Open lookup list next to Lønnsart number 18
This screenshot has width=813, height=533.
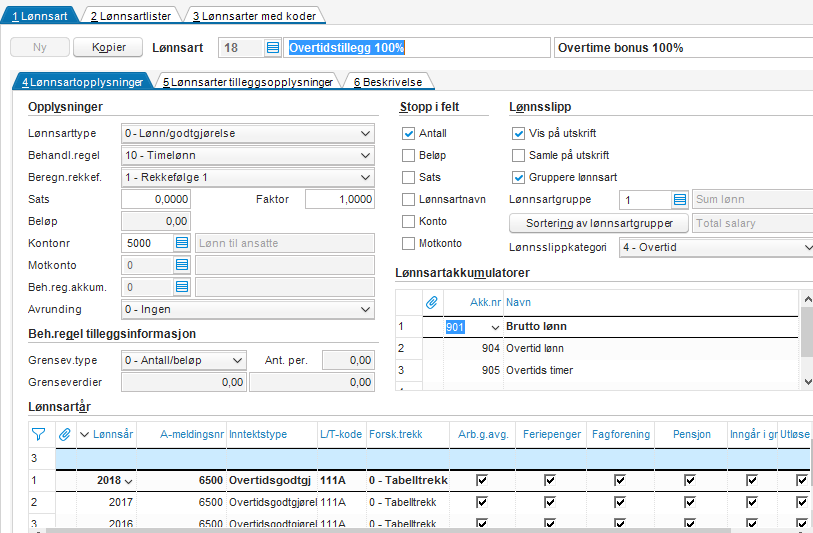pos(273,48)
